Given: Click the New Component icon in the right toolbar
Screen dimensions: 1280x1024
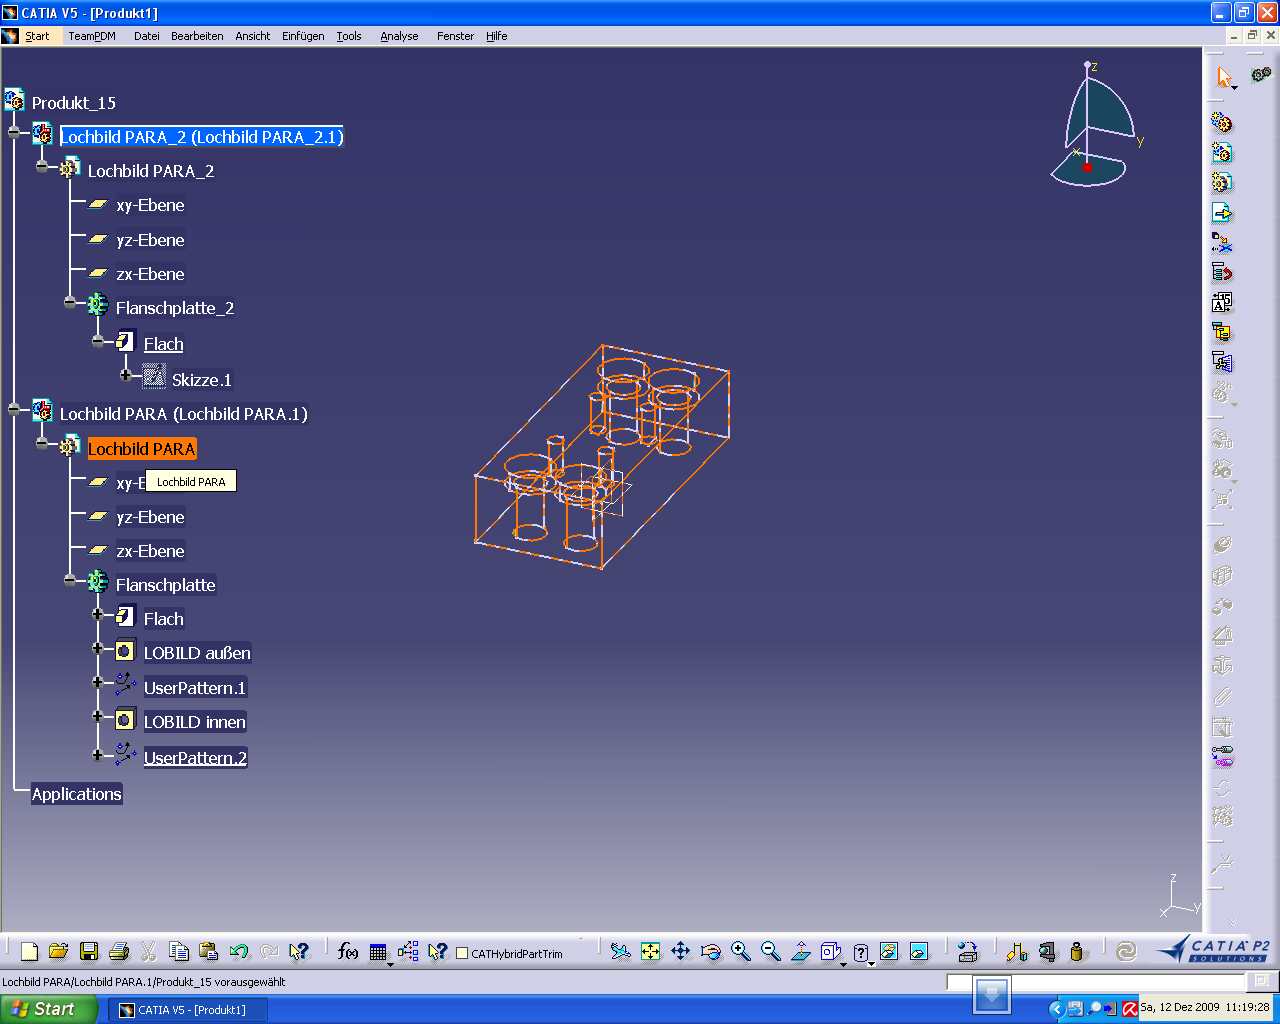Looking at the screenshot, I should pyautogui.click(x=1222, y=123).
